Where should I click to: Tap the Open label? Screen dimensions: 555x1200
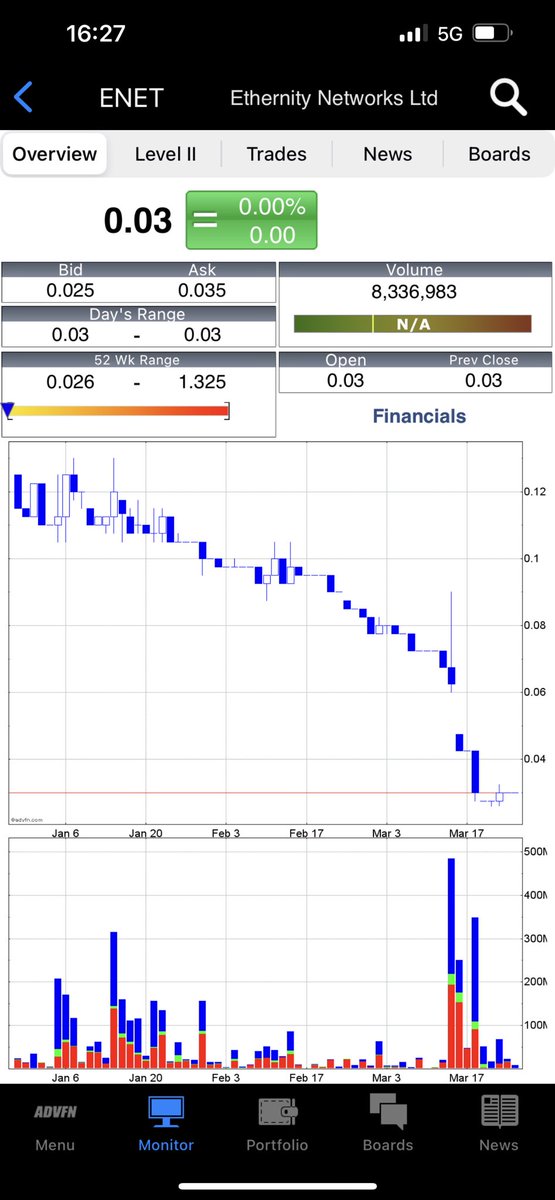tap(346, 360)
